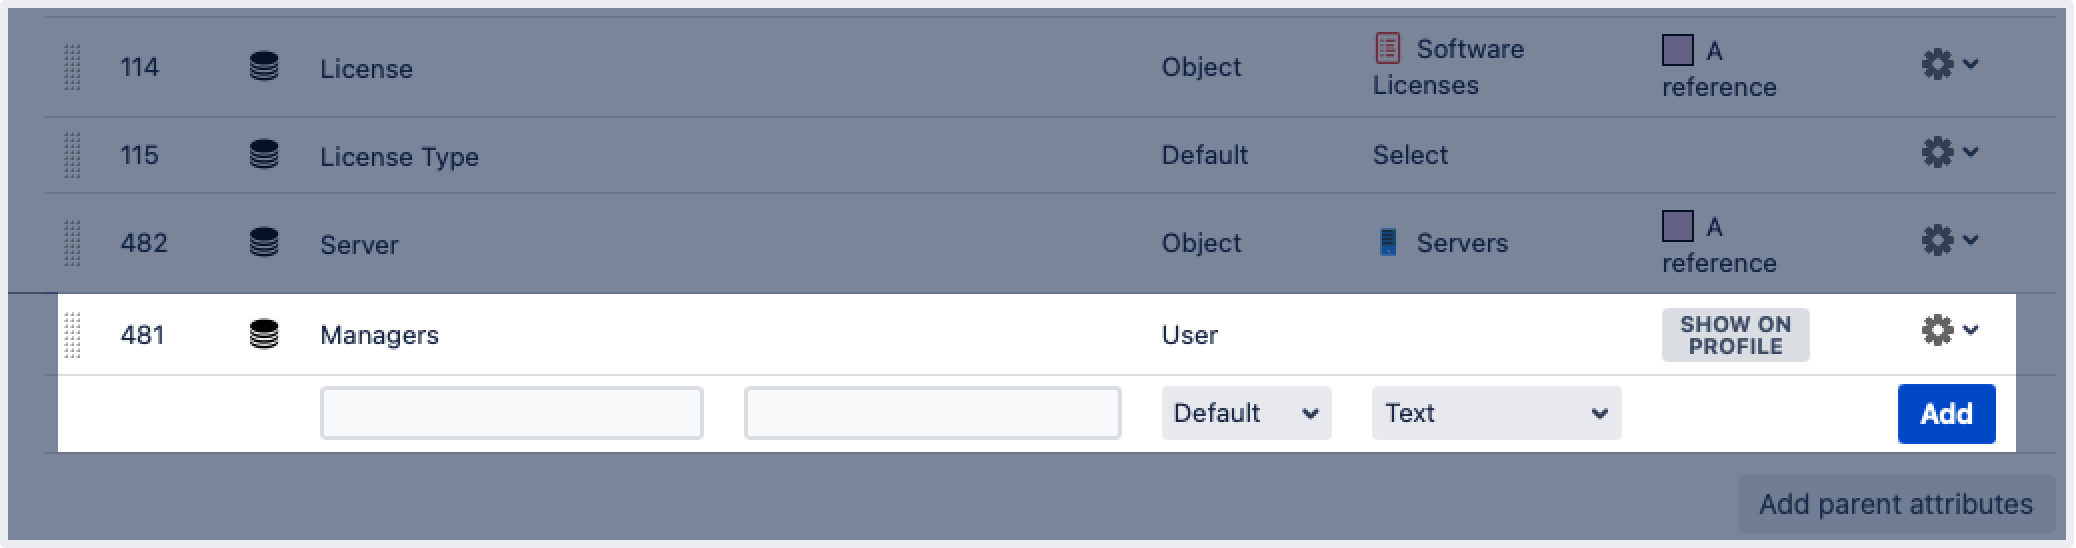Expand the chevron next to Managers gear
The width and height of the screenshot is (2076, 548).
[x=1970, y=330]
